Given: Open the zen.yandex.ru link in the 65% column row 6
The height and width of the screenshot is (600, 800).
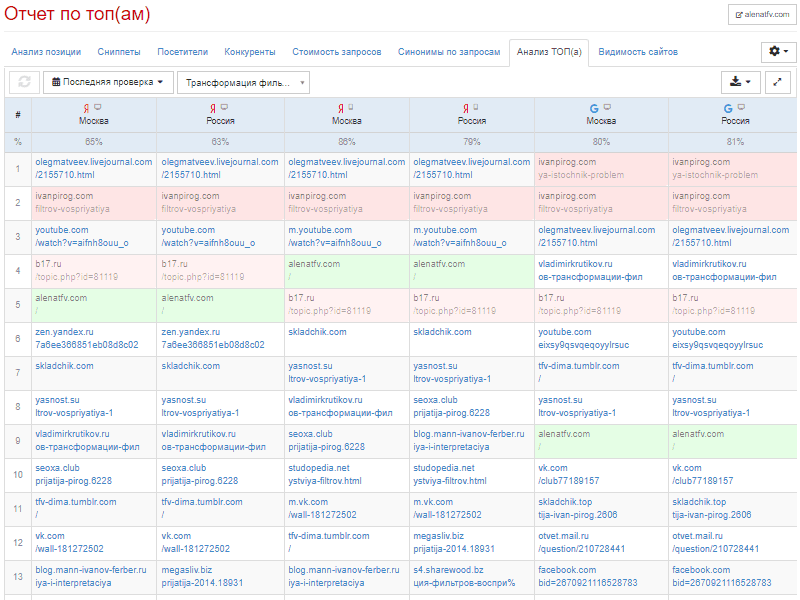Looking at the screenshot, I should pyautogui.click(x=87, y=338).
